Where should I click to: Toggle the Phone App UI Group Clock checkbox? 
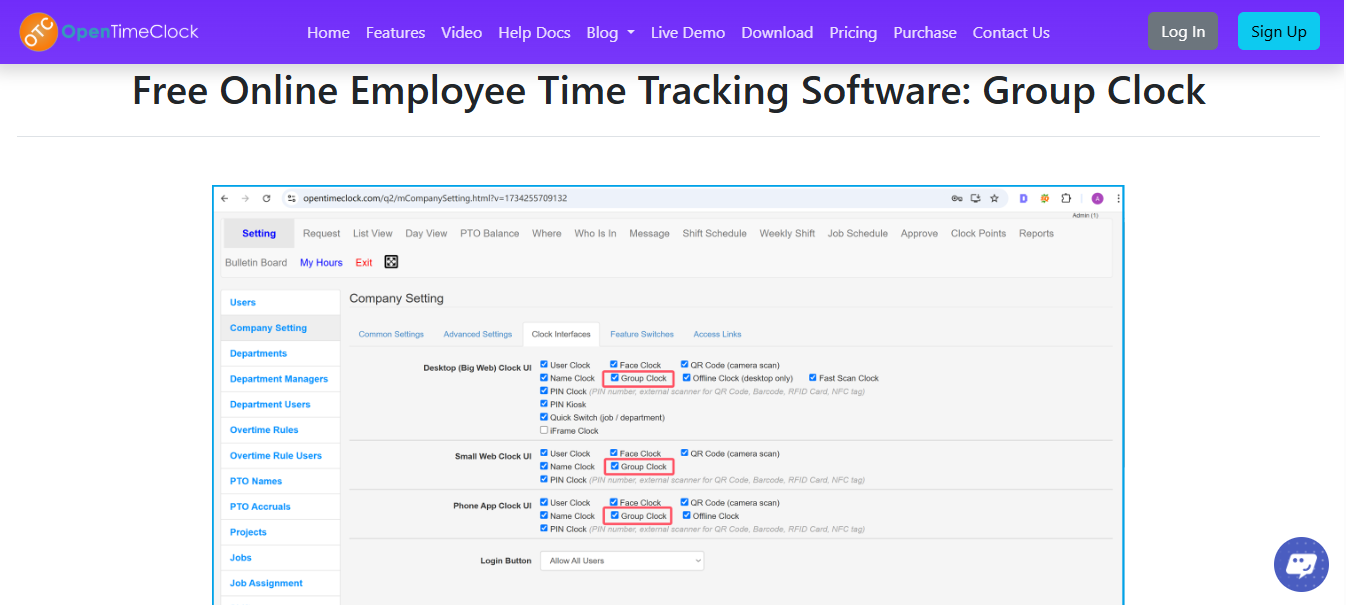[615, 516]
